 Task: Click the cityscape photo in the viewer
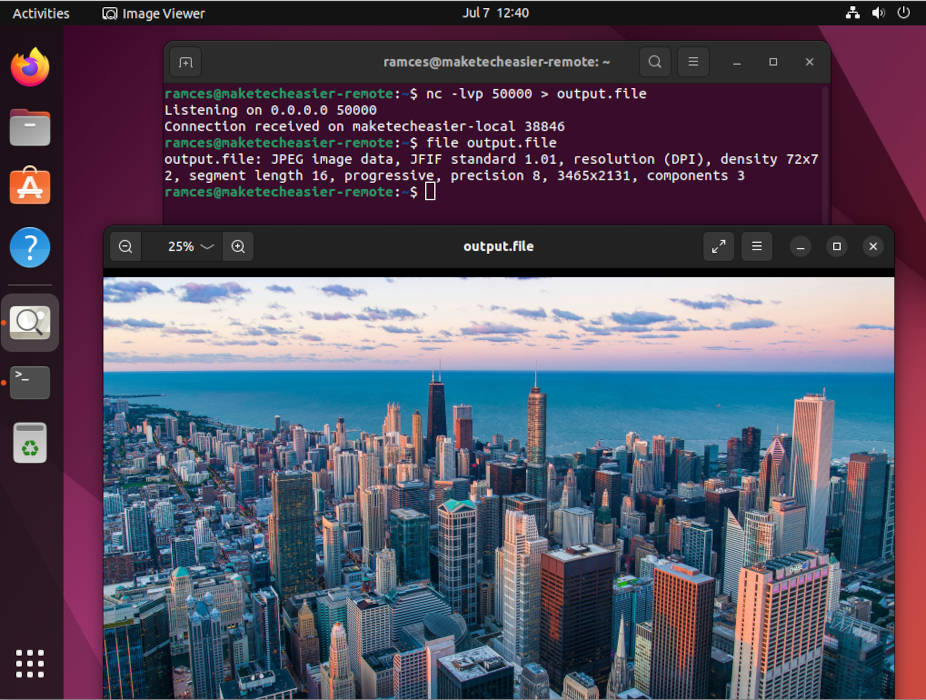coord(498,480)
